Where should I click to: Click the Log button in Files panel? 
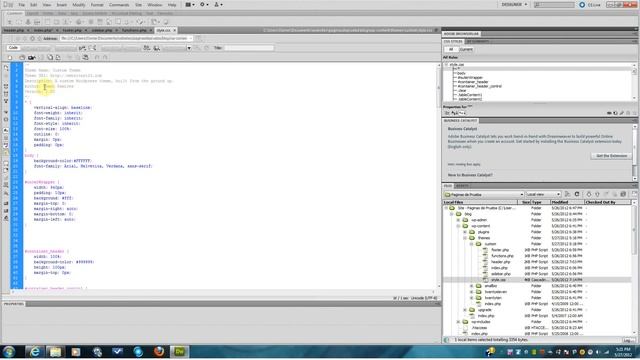click(x=628, y=340)
